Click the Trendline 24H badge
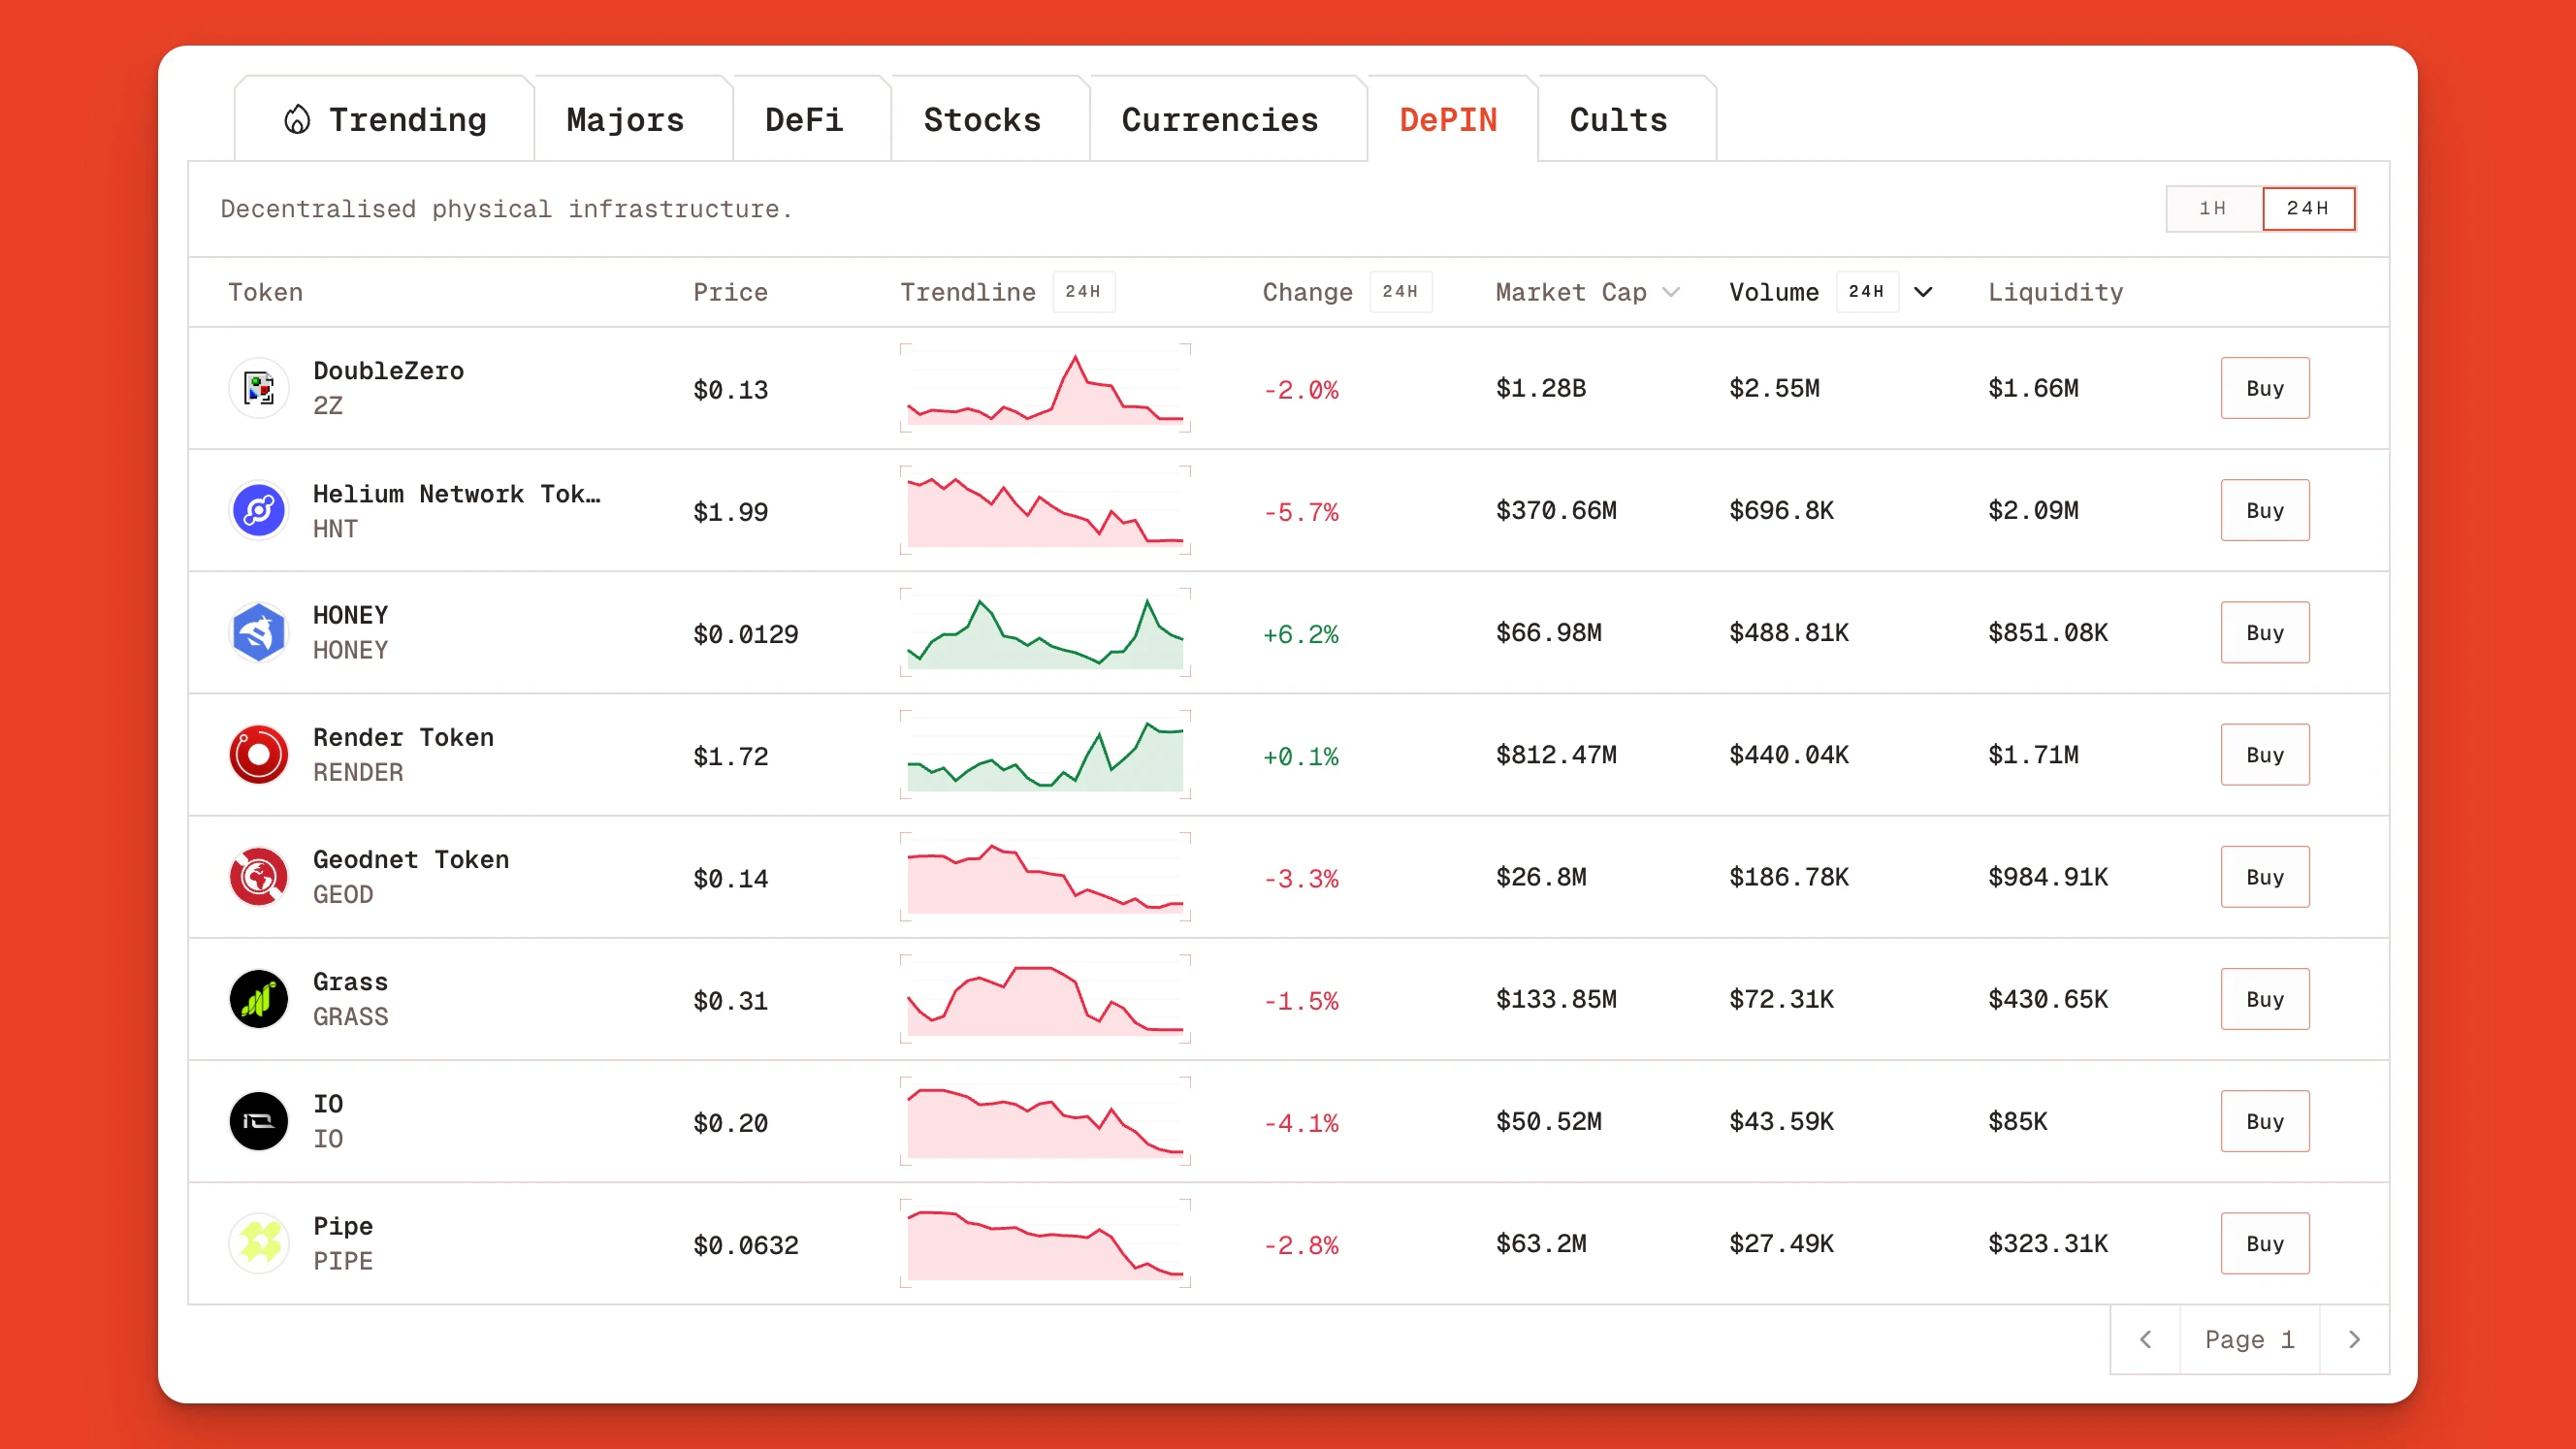 (x=1083, y=292)
